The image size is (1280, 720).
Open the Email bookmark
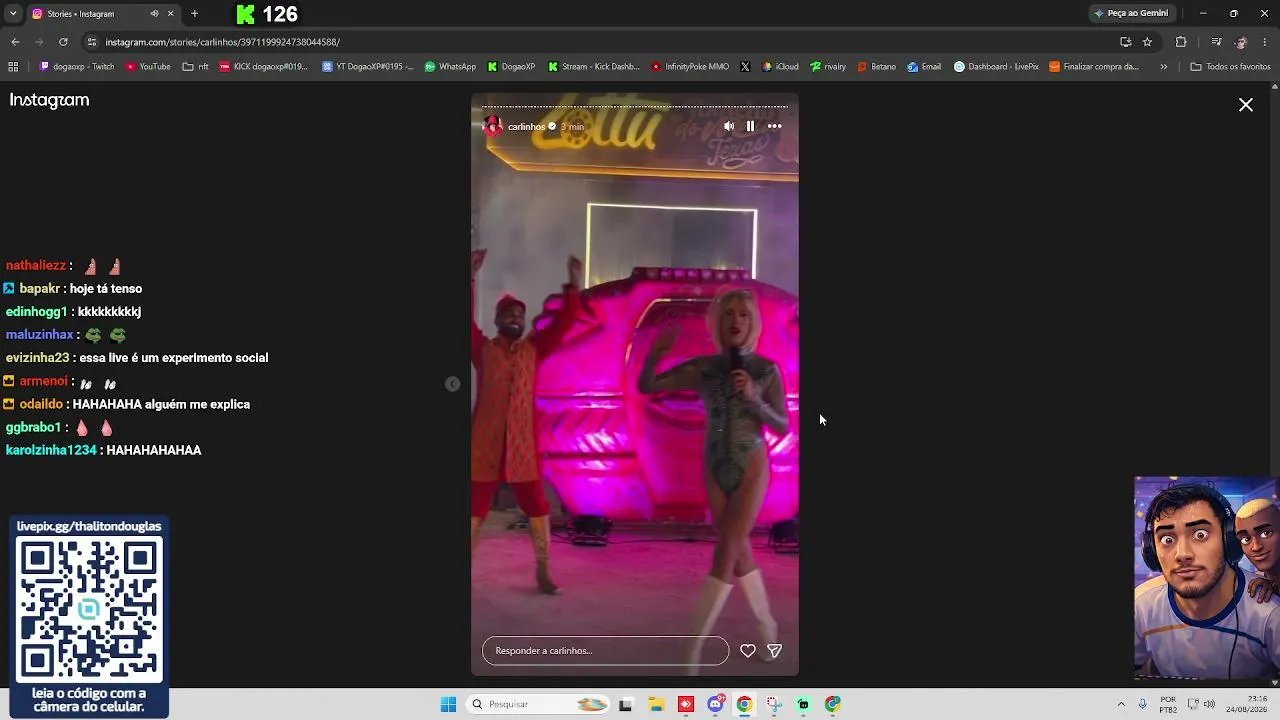point(924,67)
